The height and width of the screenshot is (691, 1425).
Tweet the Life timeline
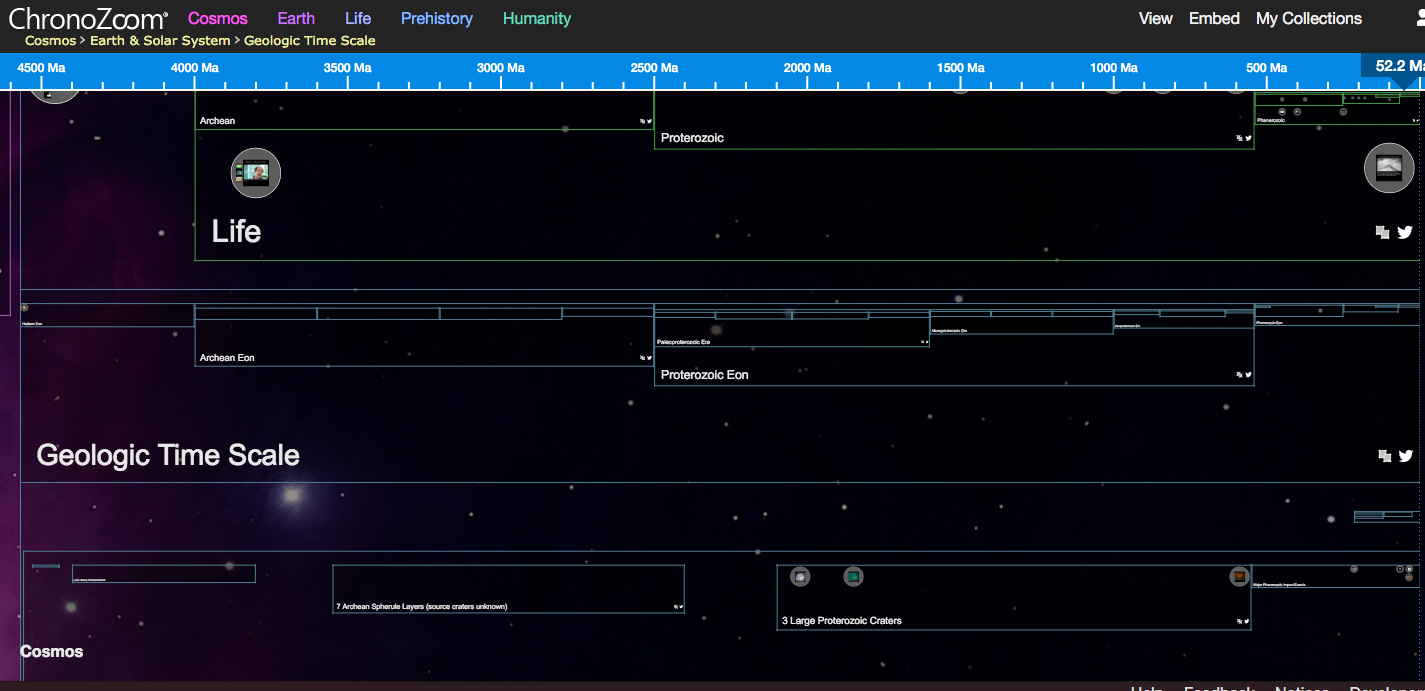1405,232
